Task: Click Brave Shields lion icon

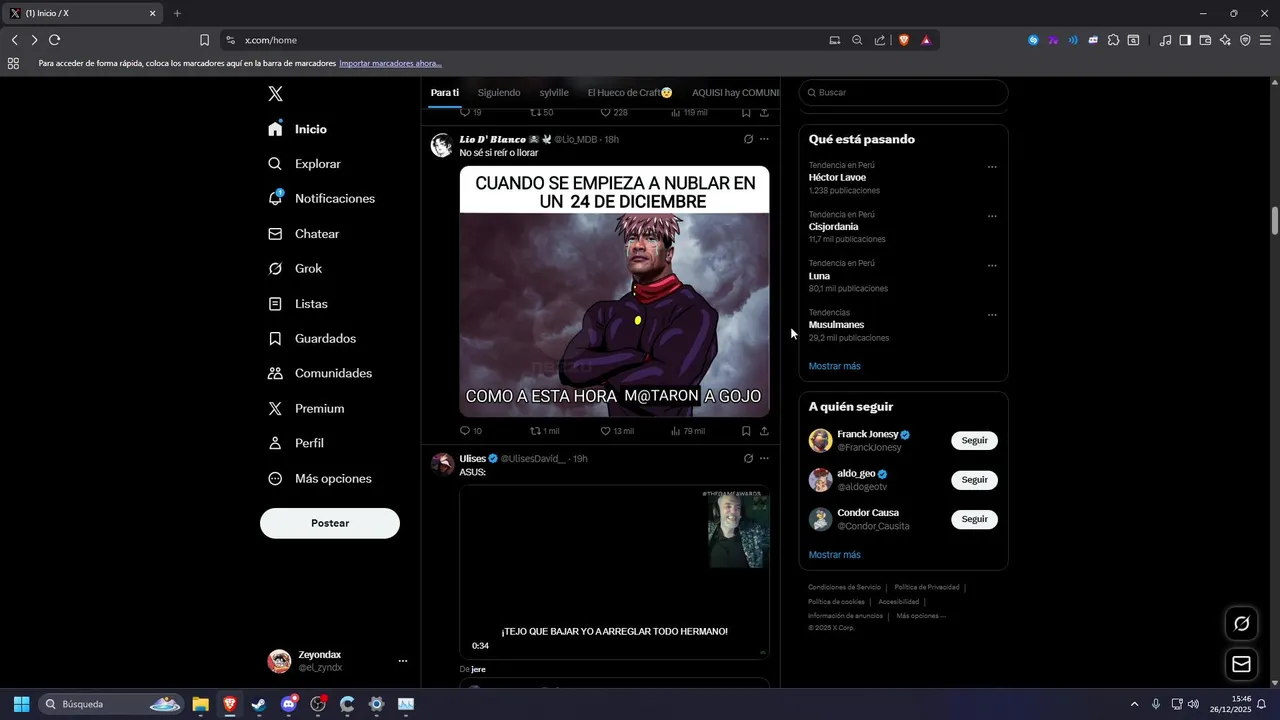Action: [x=904, y=40]
